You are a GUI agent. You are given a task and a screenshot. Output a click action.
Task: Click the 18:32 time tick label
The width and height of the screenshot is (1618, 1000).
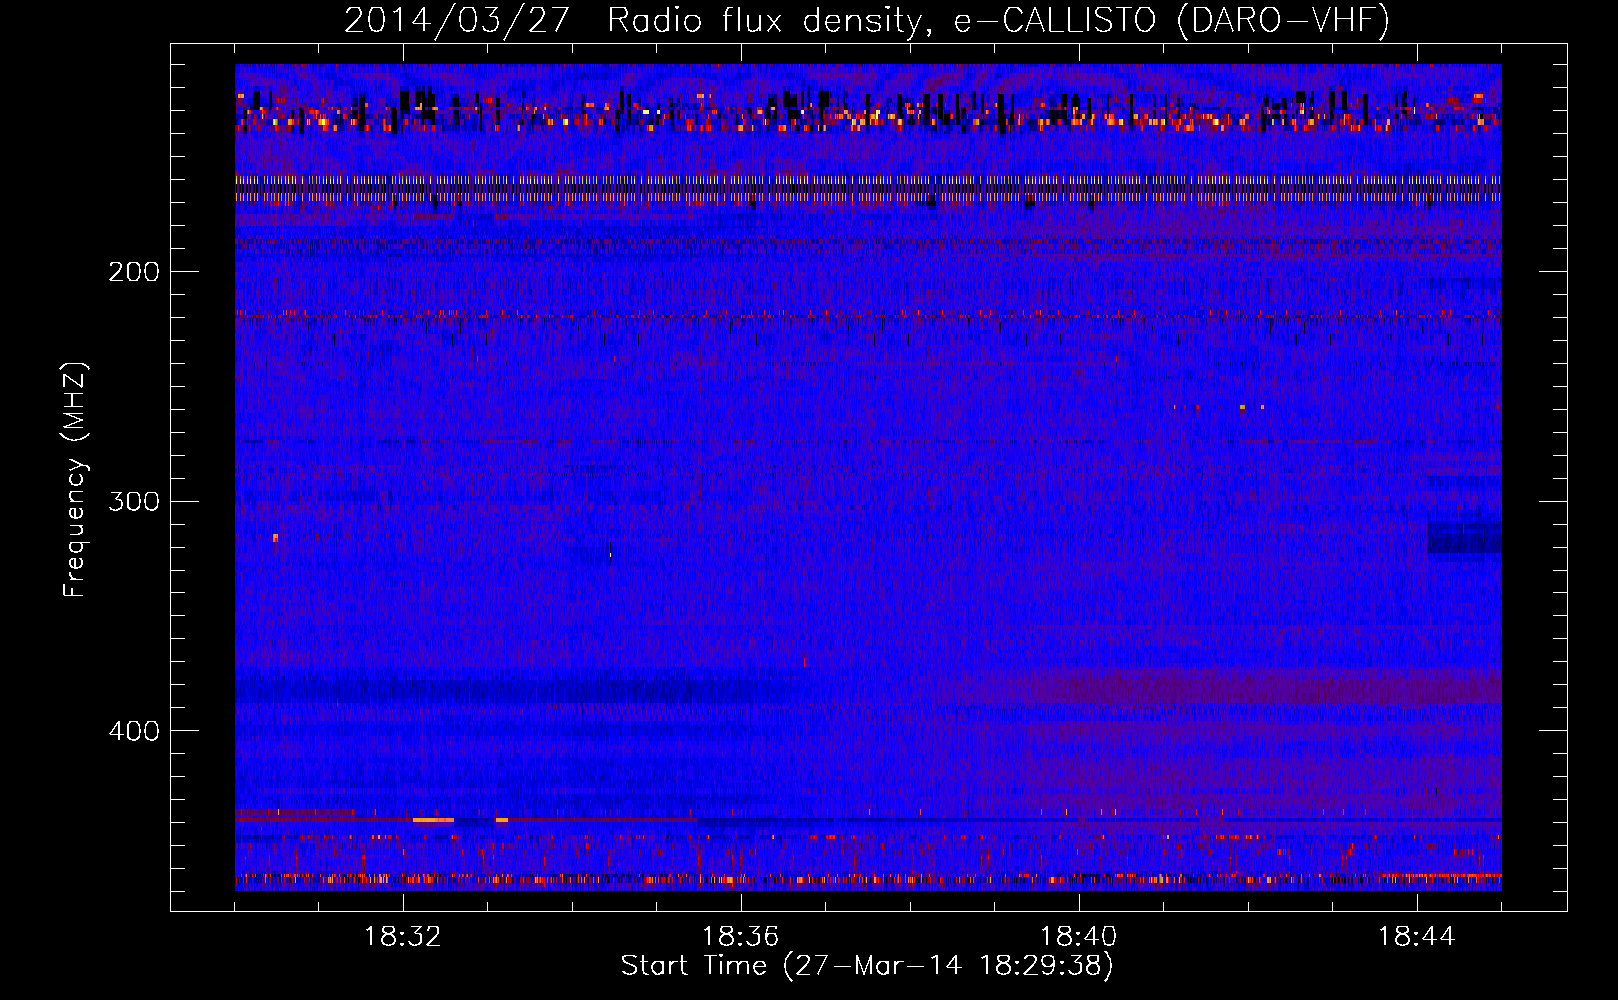click(403, 937)
